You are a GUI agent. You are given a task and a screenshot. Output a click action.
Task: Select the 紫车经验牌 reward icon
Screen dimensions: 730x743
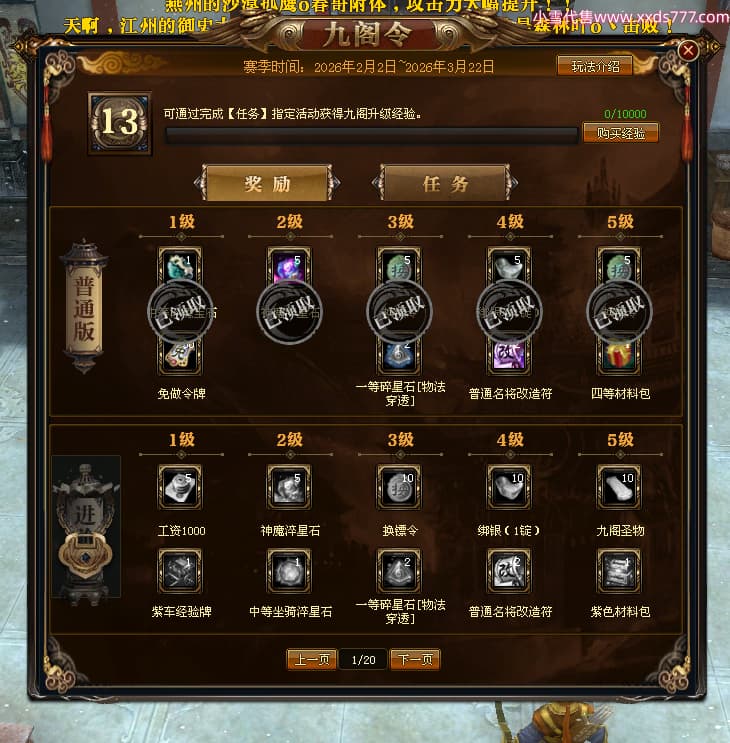[180, 571]
